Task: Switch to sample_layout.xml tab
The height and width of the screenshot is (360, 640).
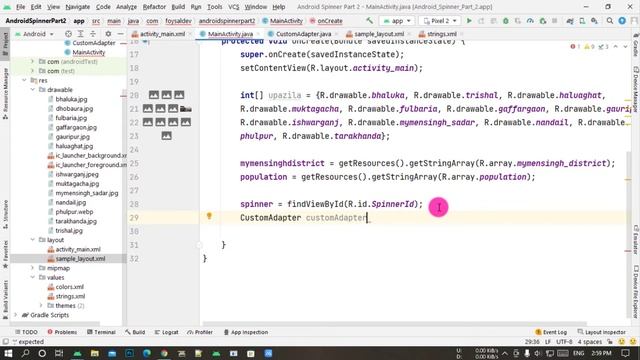Action: point(379,34)
